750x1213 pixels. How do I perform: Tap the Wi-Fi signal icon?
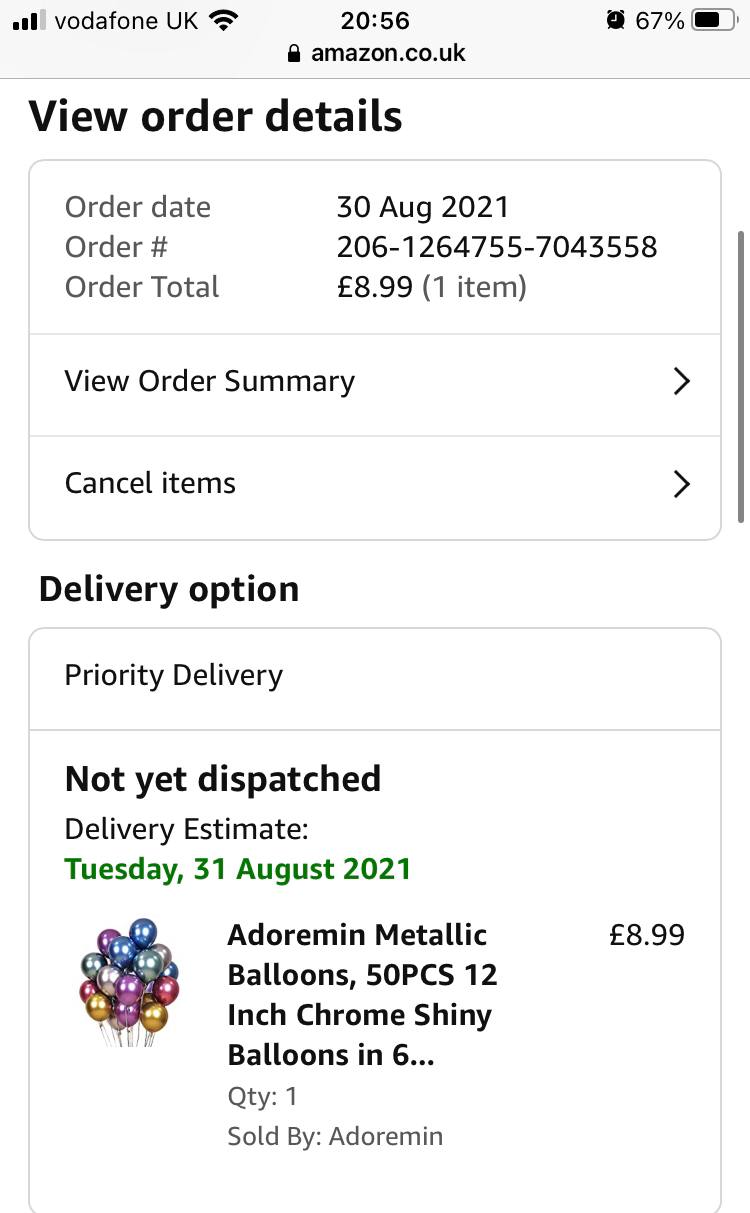(225, 20)
